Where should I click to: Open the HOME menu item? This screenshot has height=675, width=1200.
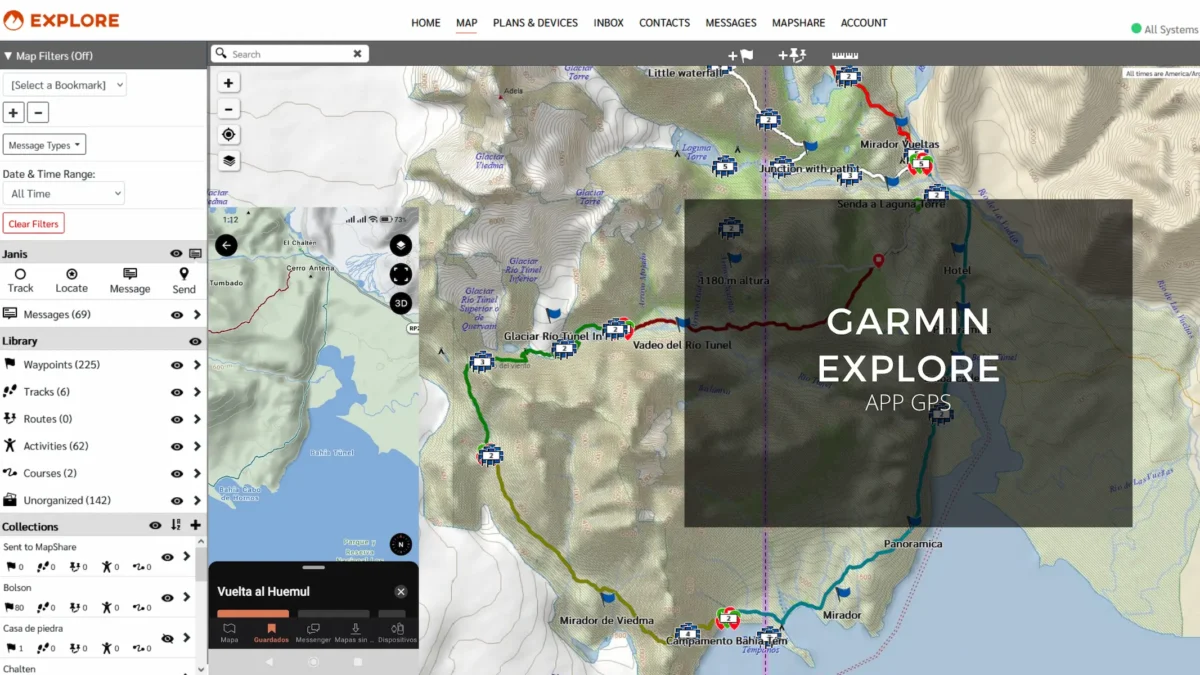pyautogui.click(x=426, y=22)
